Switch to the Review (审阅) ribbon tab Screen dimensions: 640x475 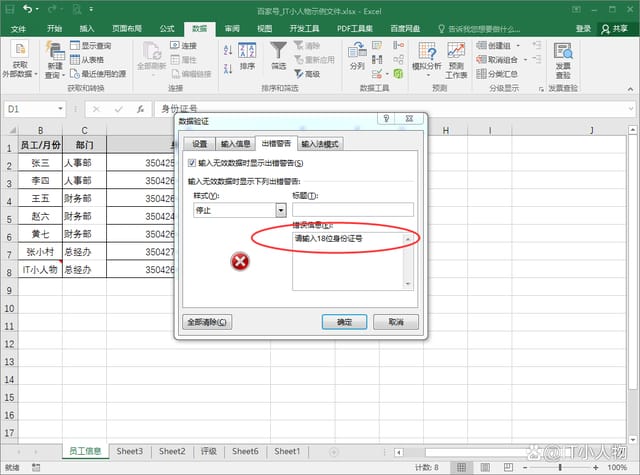[x=232, y=29]
